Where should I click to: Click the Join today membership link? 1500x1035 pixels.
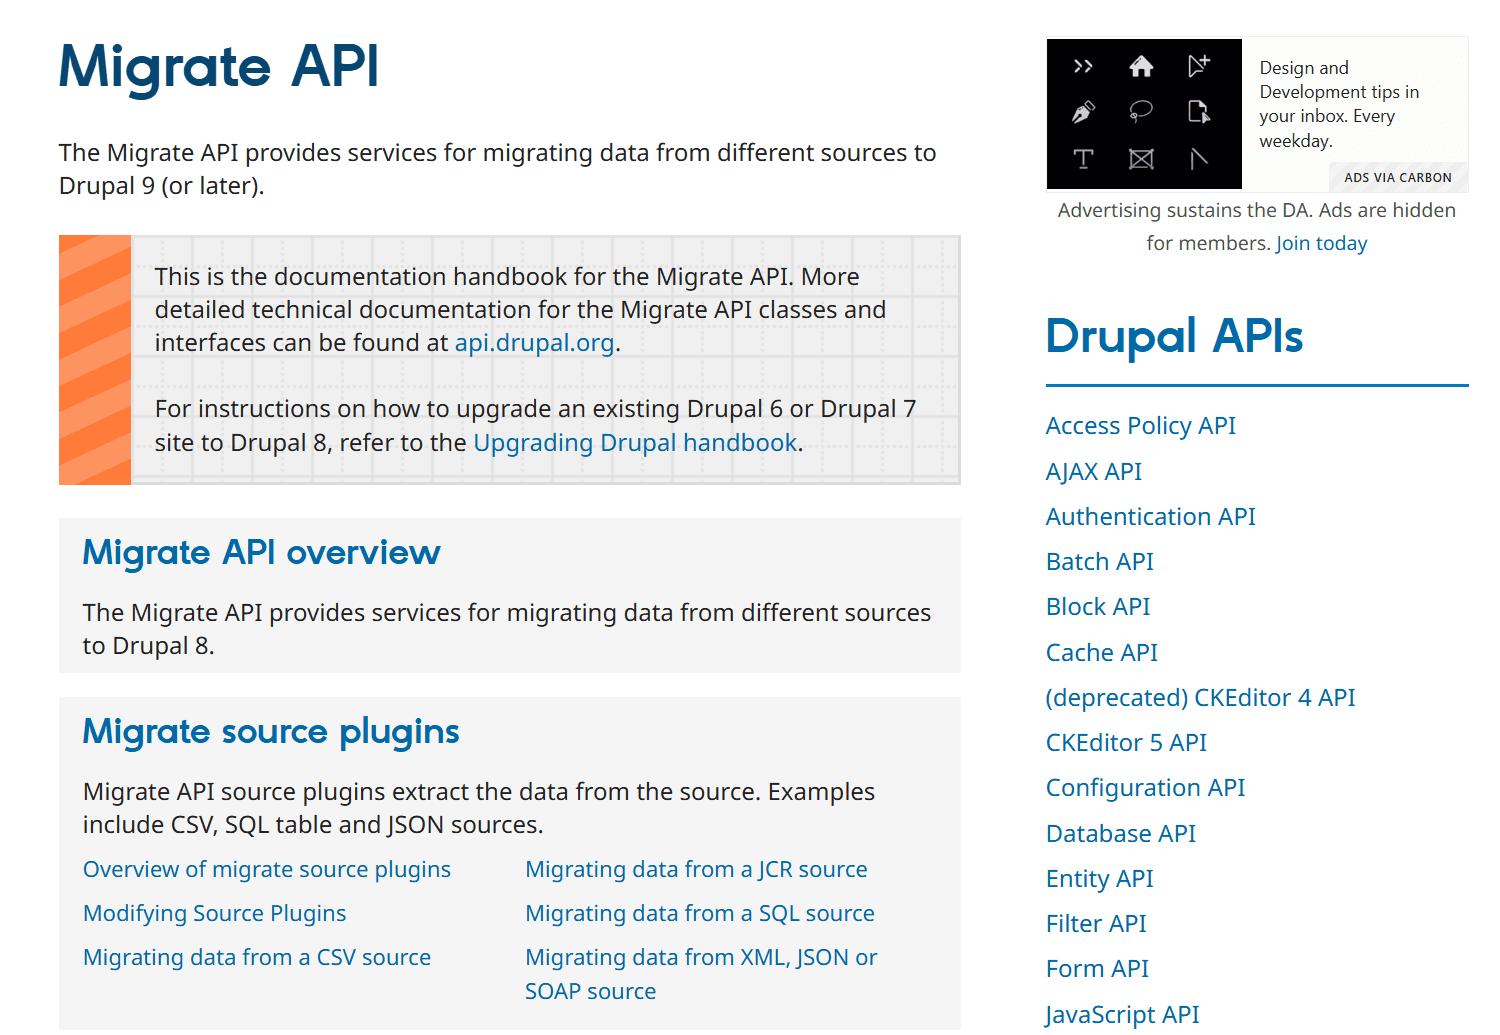coord(1321,244)
